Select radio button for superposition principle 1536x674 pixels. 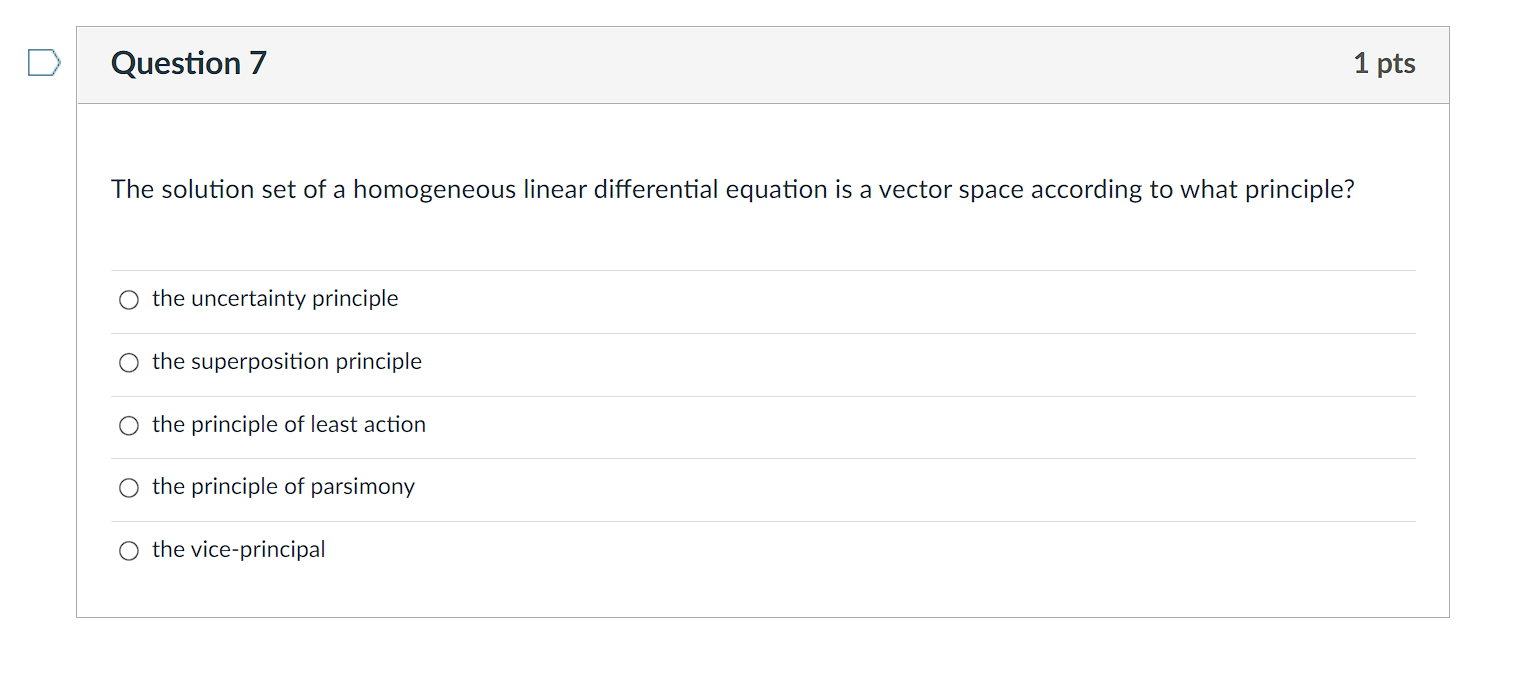pos(128,362)
